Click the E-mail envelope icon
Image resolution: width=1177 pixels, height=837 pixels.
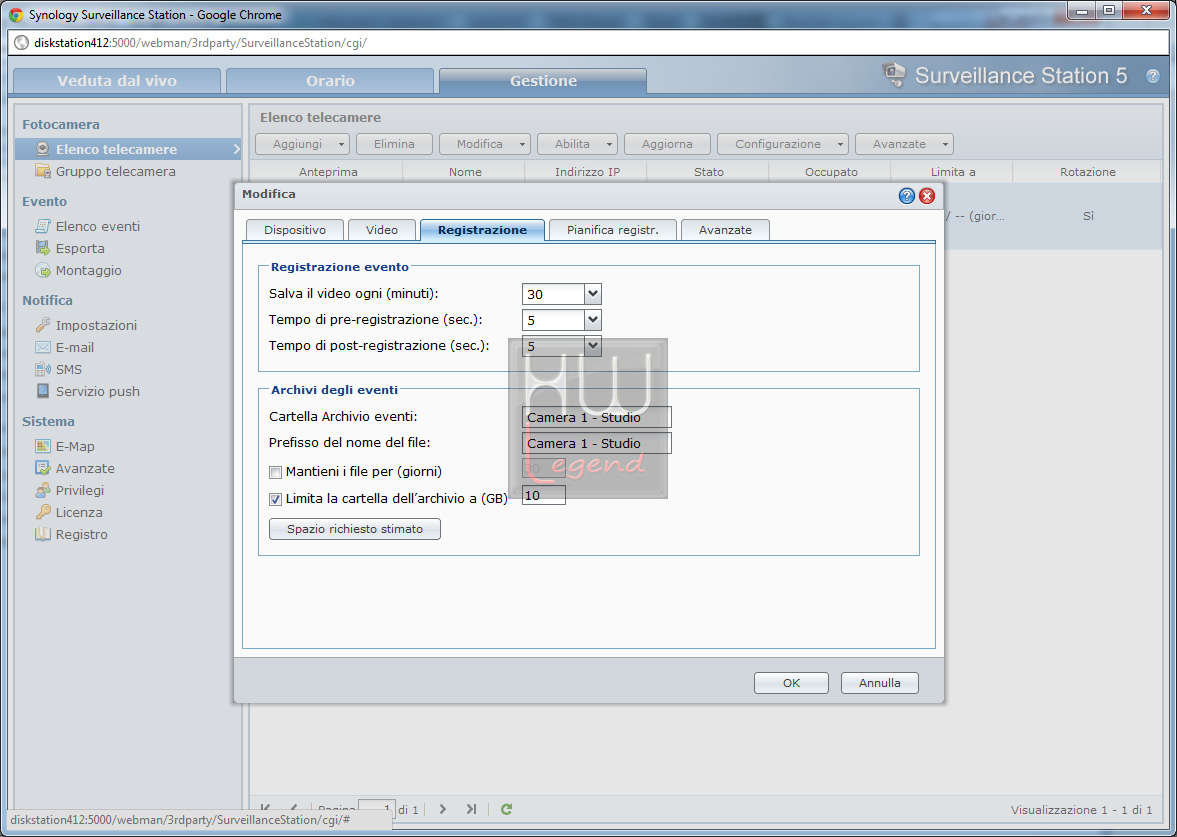(43, 347)
